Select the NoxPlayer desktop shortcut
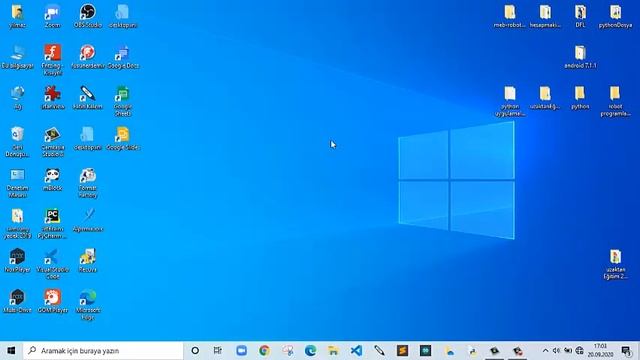Viewport: 640px width, 360px height. pyautogui.click(x=17, y=260)
